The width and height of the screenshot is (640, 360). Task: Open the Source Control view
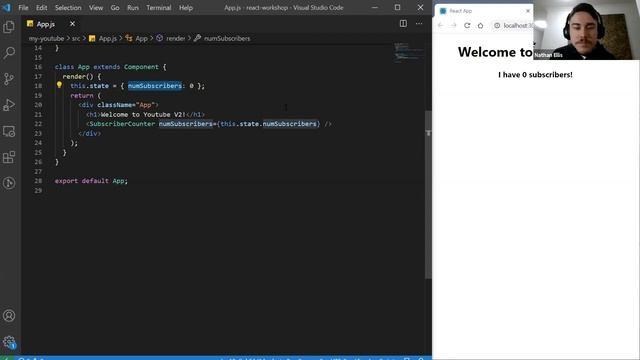9,79
